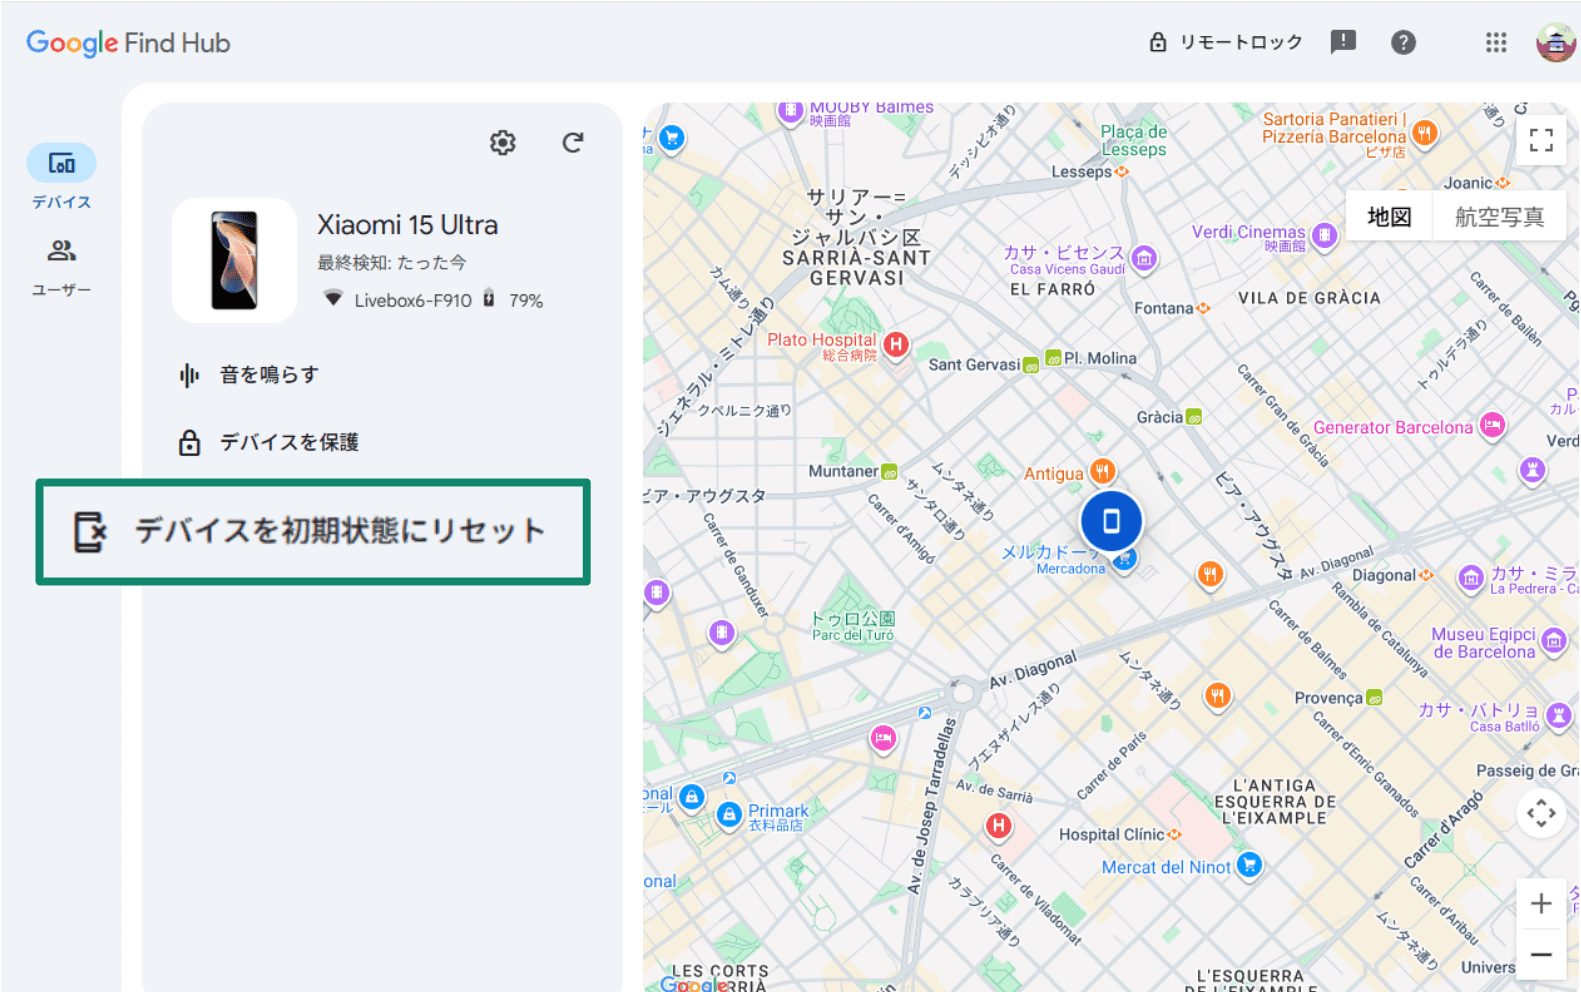Viewport: 1581px width, 992px height.
Task: Click the Parc del Turó label
Action: 852,635
